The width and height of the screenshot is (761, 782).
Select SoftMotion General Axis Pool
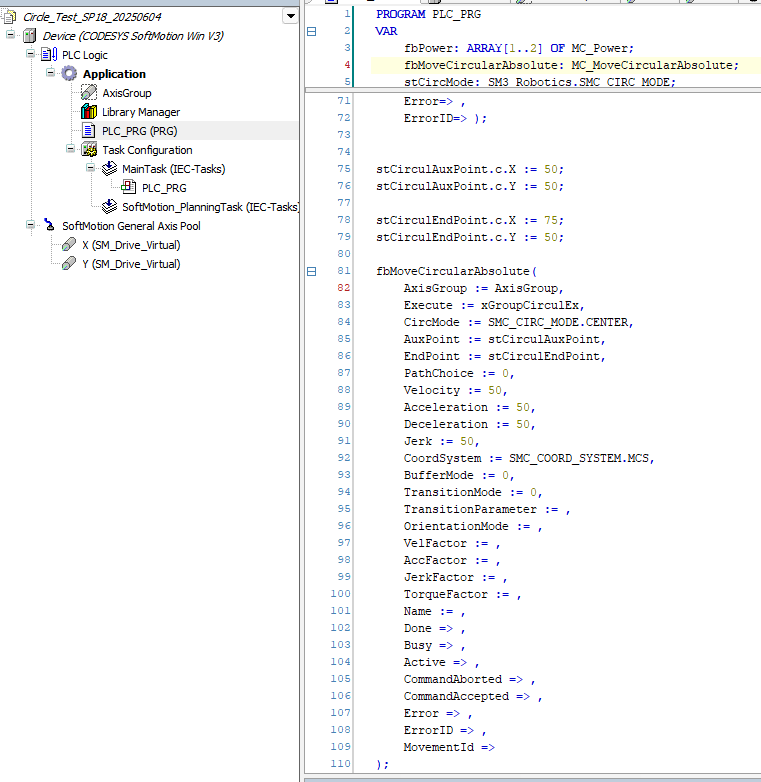(x=131, y=226)
